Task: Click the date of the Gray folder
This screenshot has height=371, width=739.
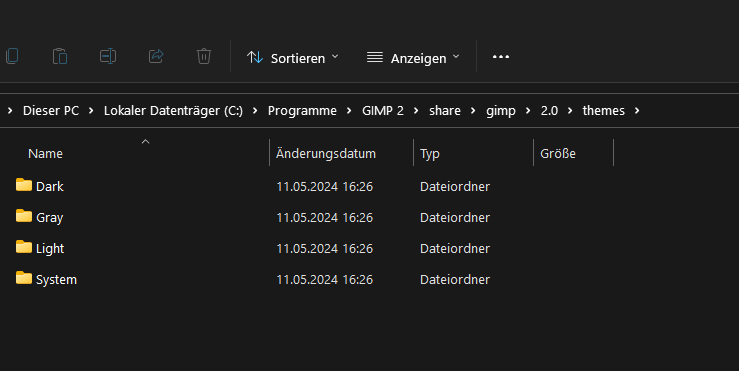Action: coord(324,218)
